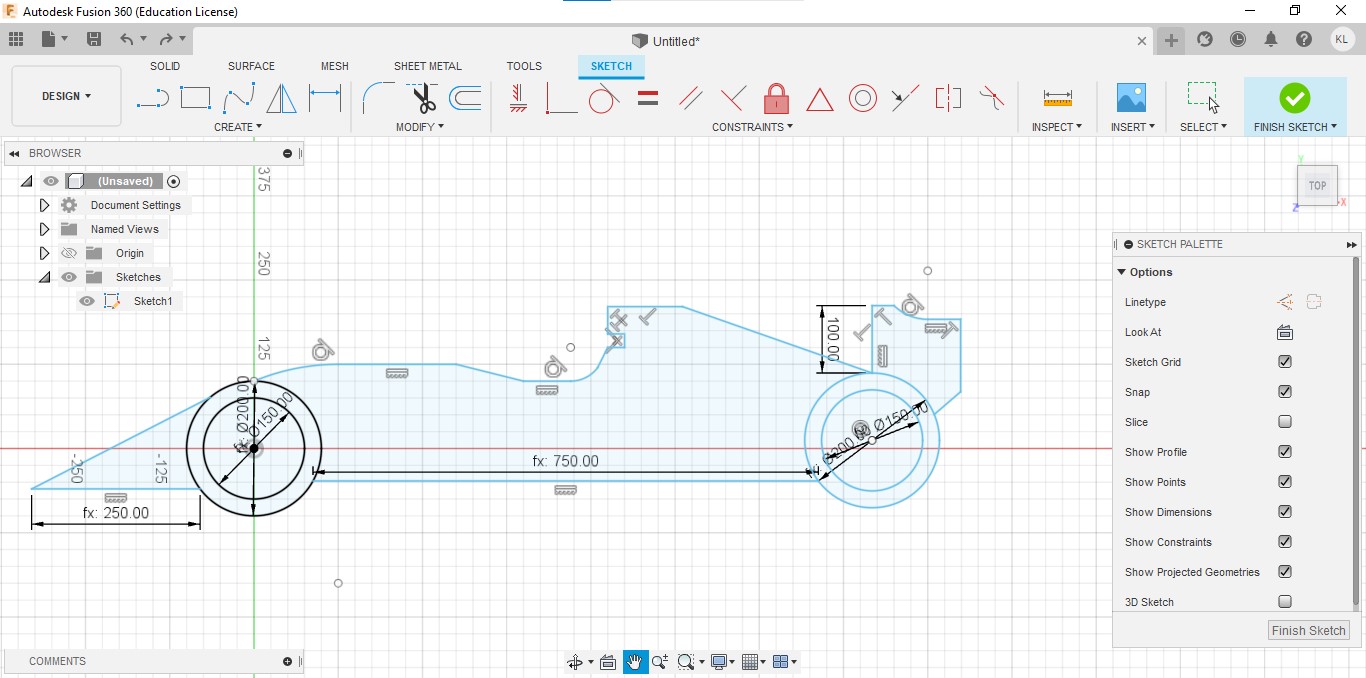Pick the Fit Point Spline tool
Viewport: 1366px width, 678px height.
(239, 99)
